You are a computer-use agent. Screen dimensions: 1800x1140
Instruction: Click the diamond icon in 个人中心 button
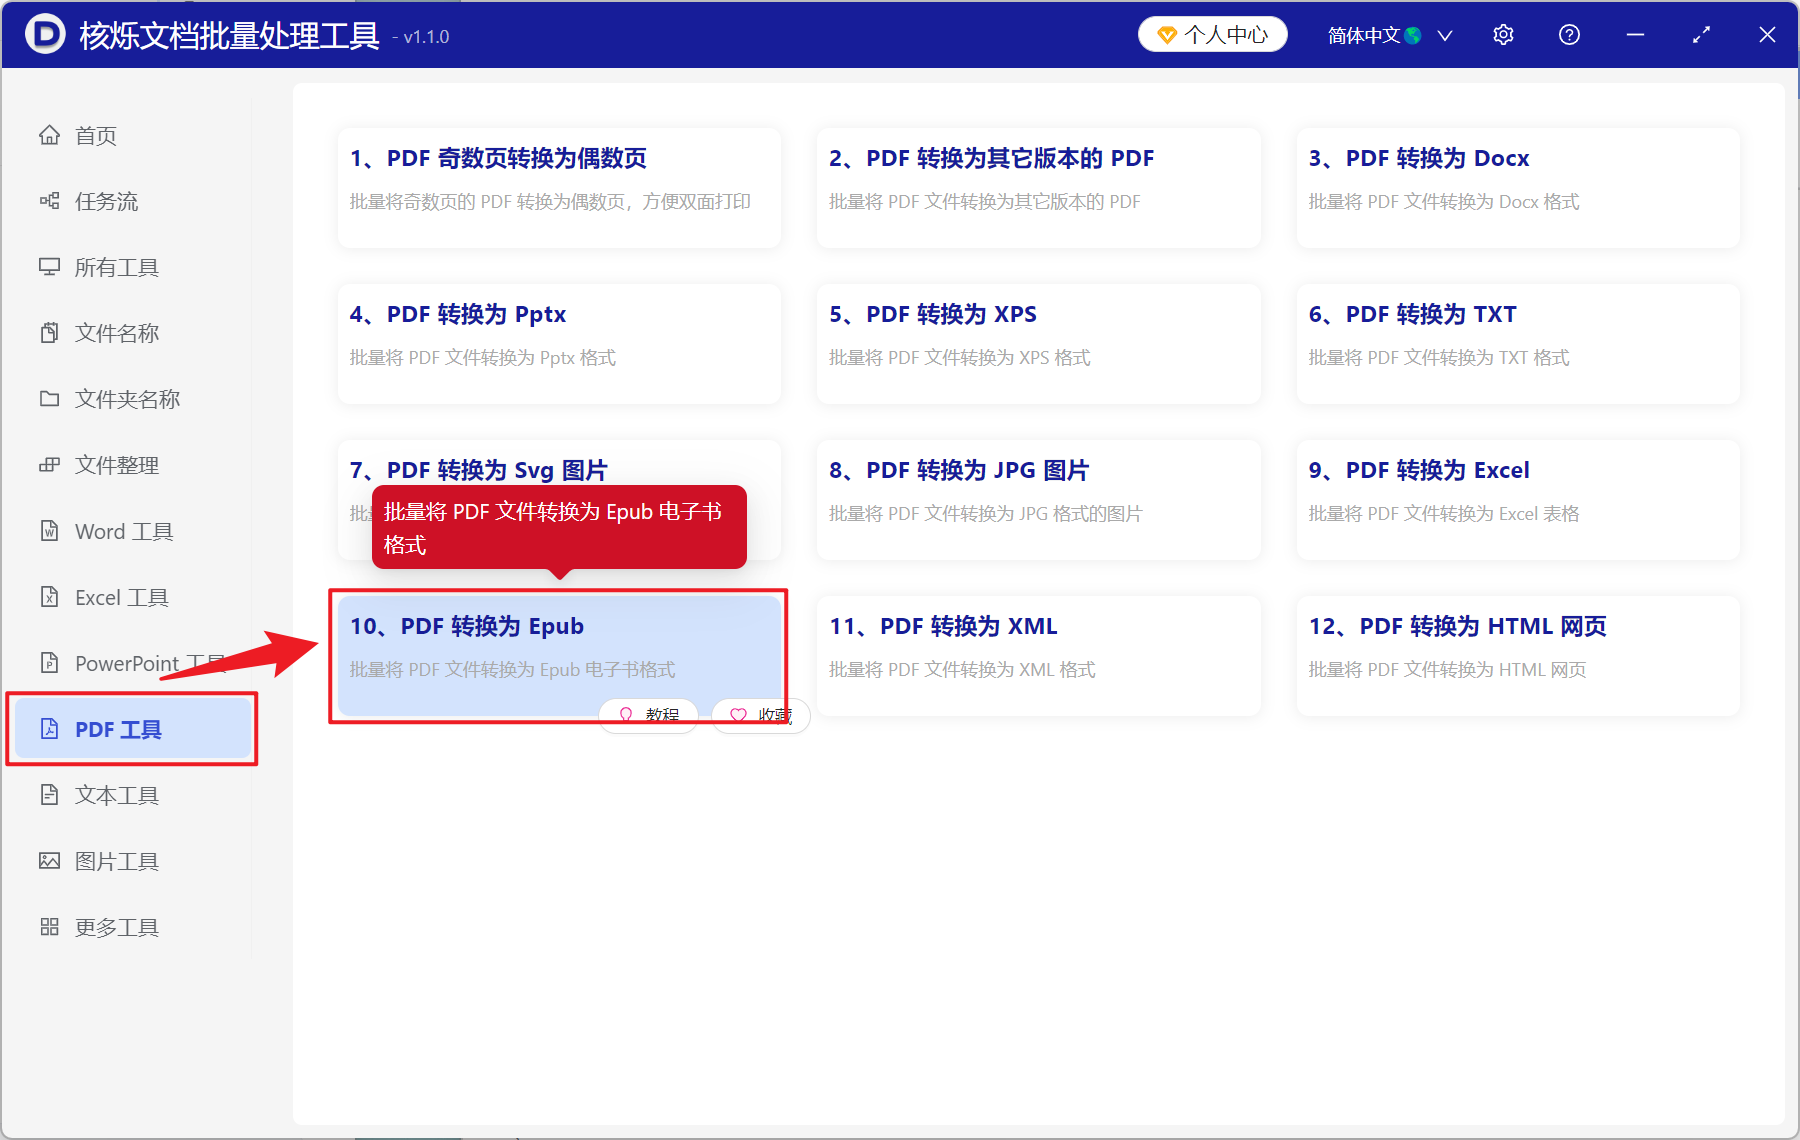tap(1166, 35)
